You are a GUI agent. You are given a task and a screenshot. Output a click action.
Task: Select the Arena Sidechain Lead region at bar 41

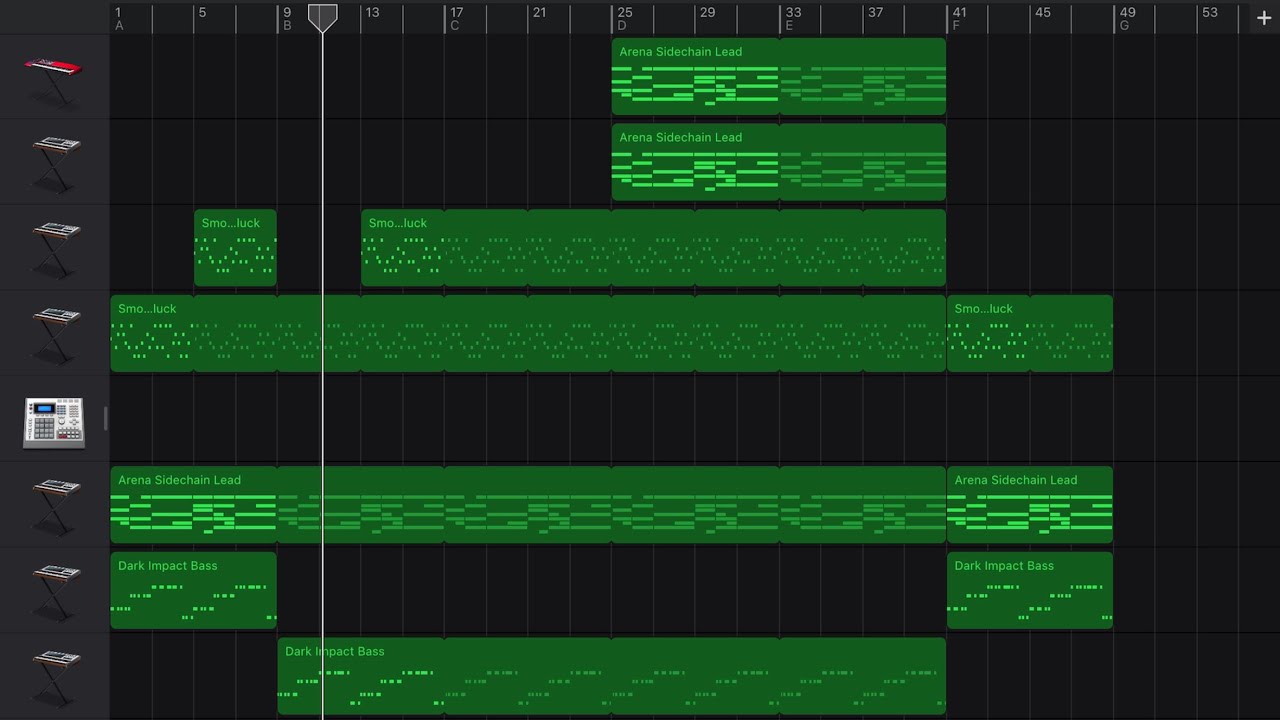pyautogui.click(x=1030, y=505)
